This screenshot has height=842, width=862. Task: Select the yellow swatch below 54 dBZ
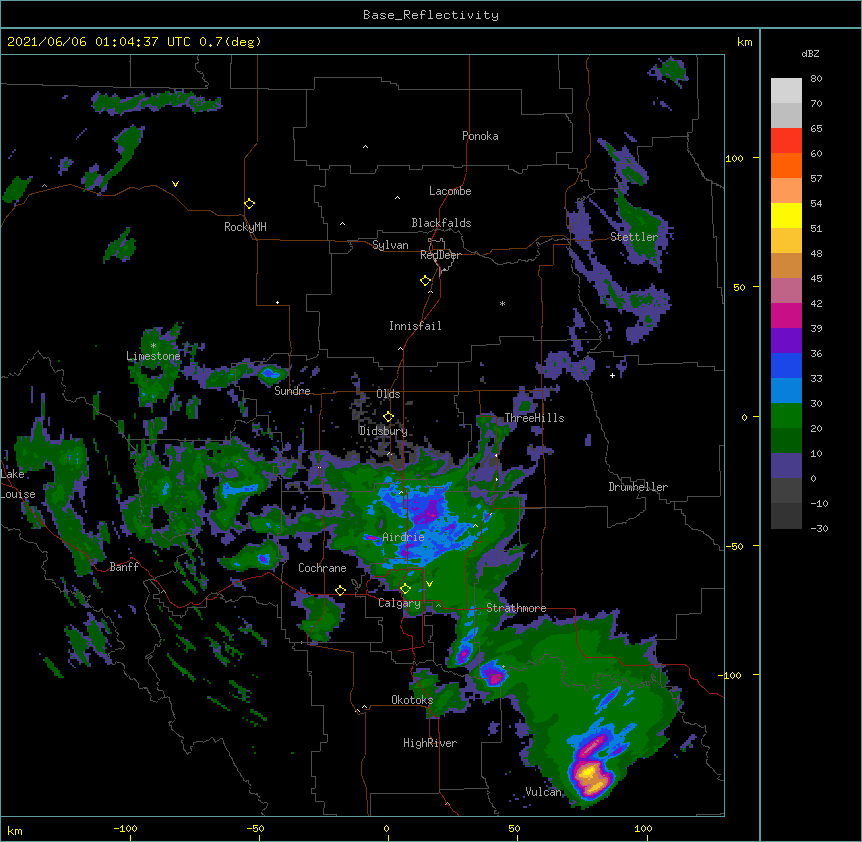click(x=786, y=215)
